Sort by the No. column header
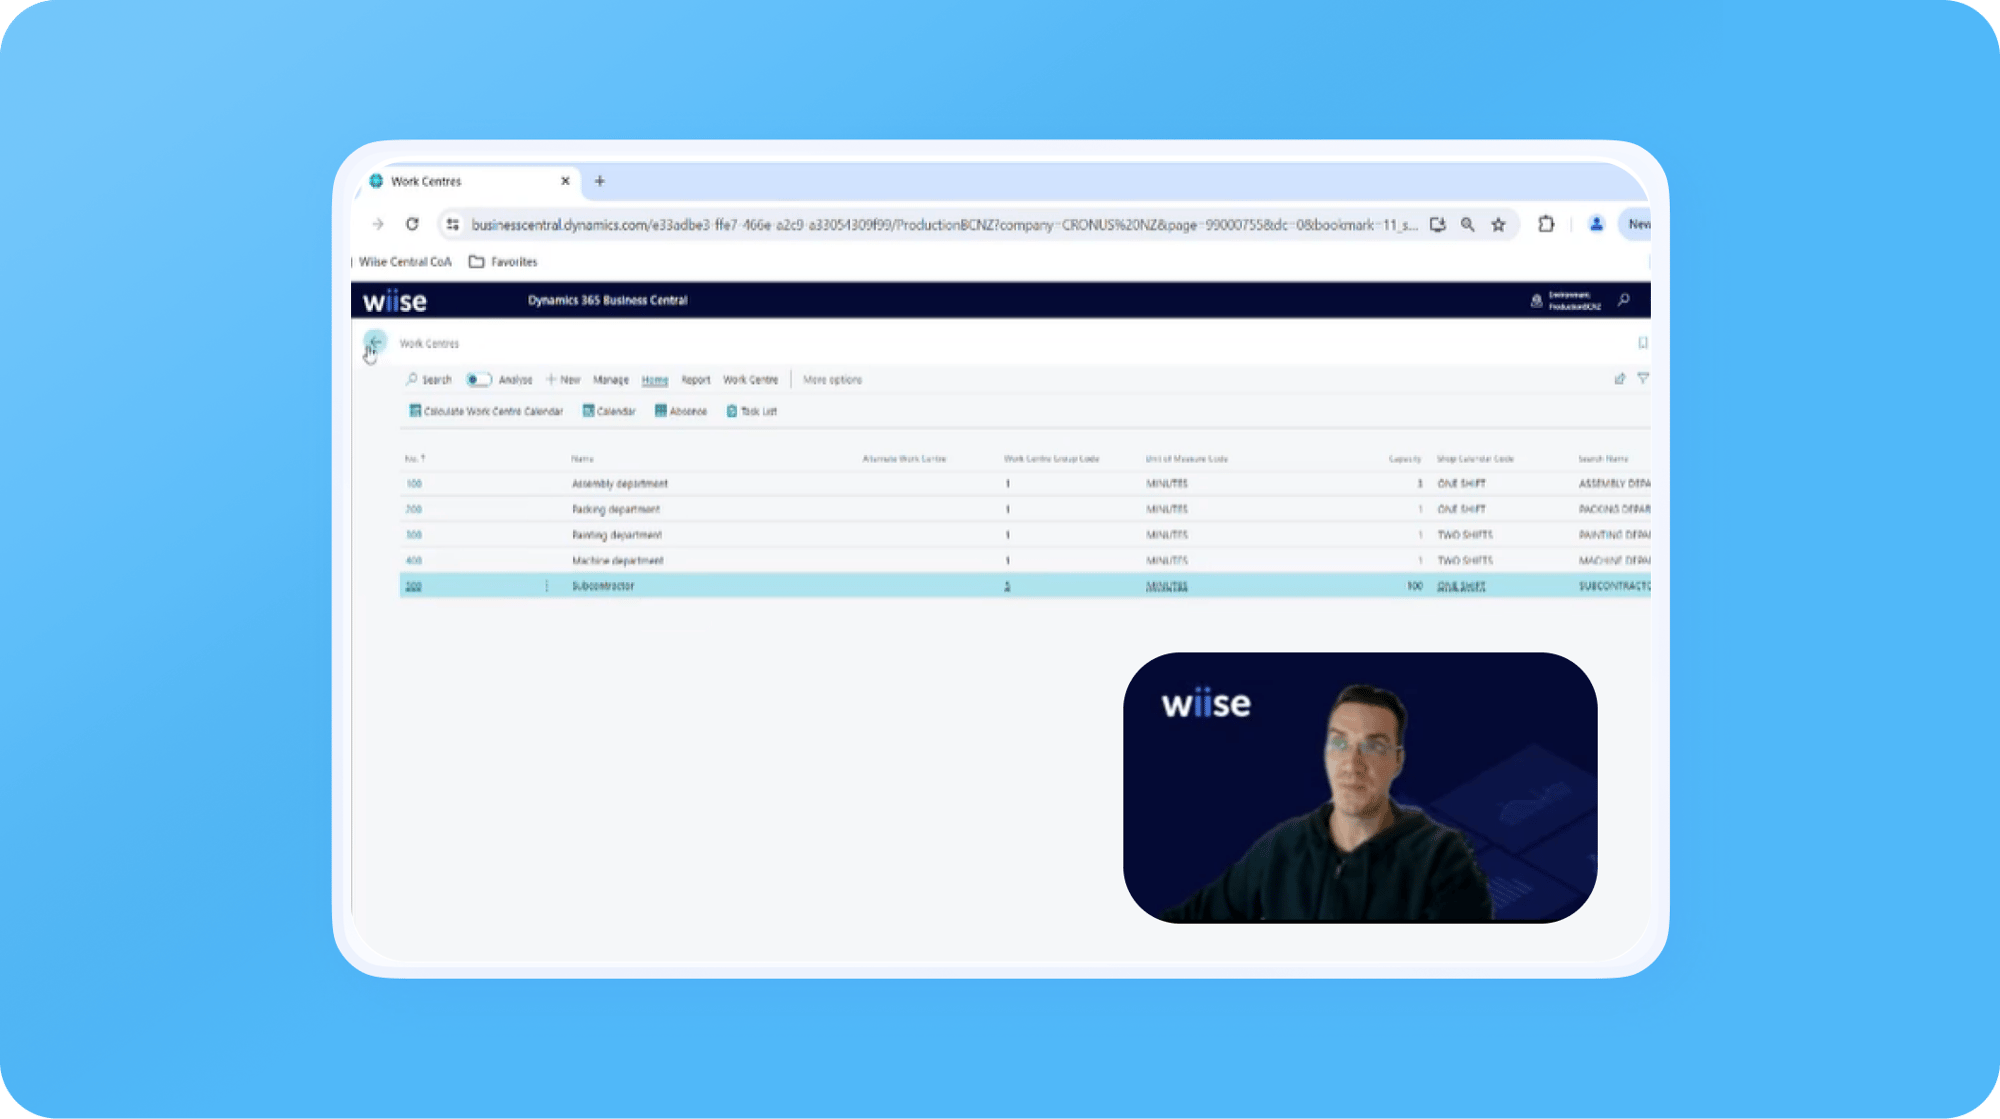Screen dimensions: 2000x1119 tap(415, 459)
